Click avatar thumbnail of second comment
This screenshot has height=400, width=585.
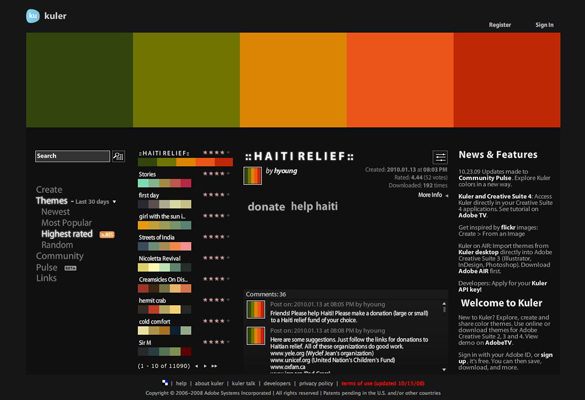click(256, 335)
